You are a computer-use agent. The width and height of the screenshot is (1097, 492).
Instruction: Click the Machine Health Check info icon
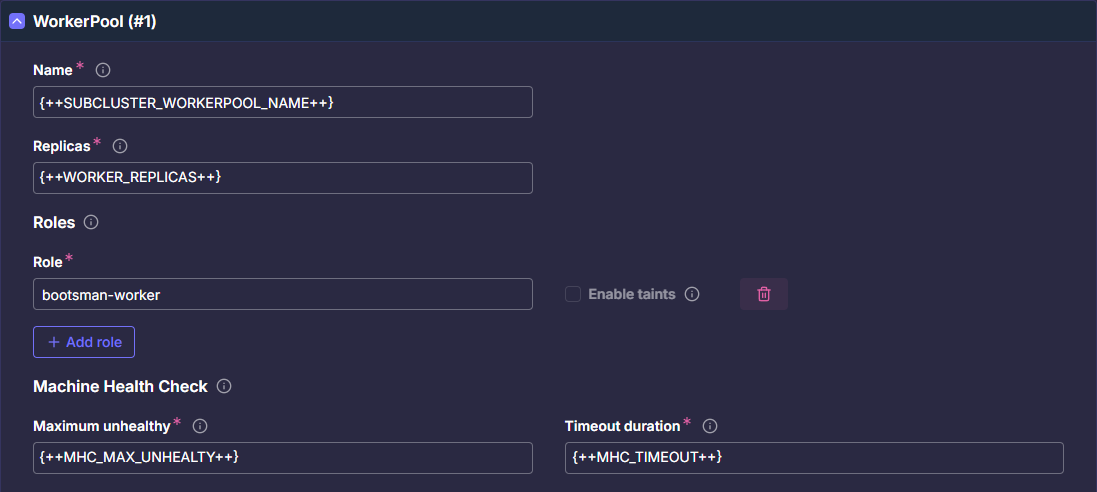pos(224,386)
